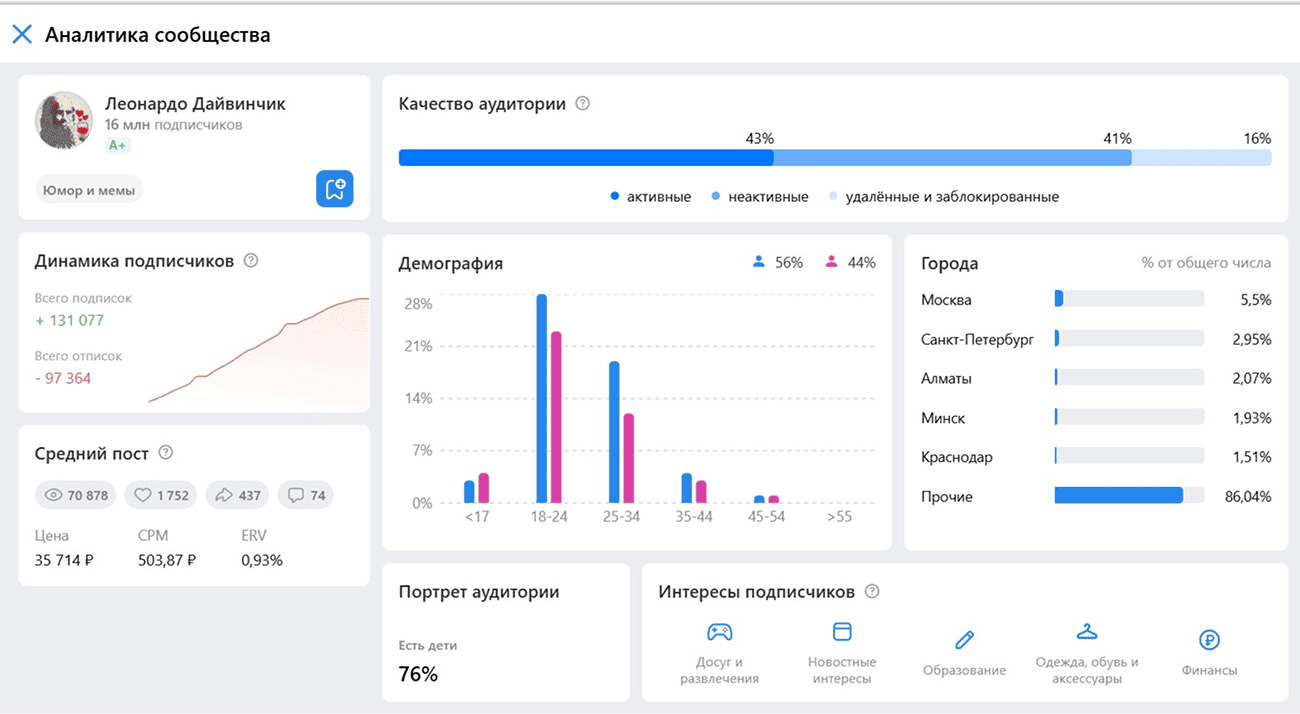Open the Интересы подписчиков help tooltip
Viewport: 1300px width, 714px height.
[x=871, y=591]
